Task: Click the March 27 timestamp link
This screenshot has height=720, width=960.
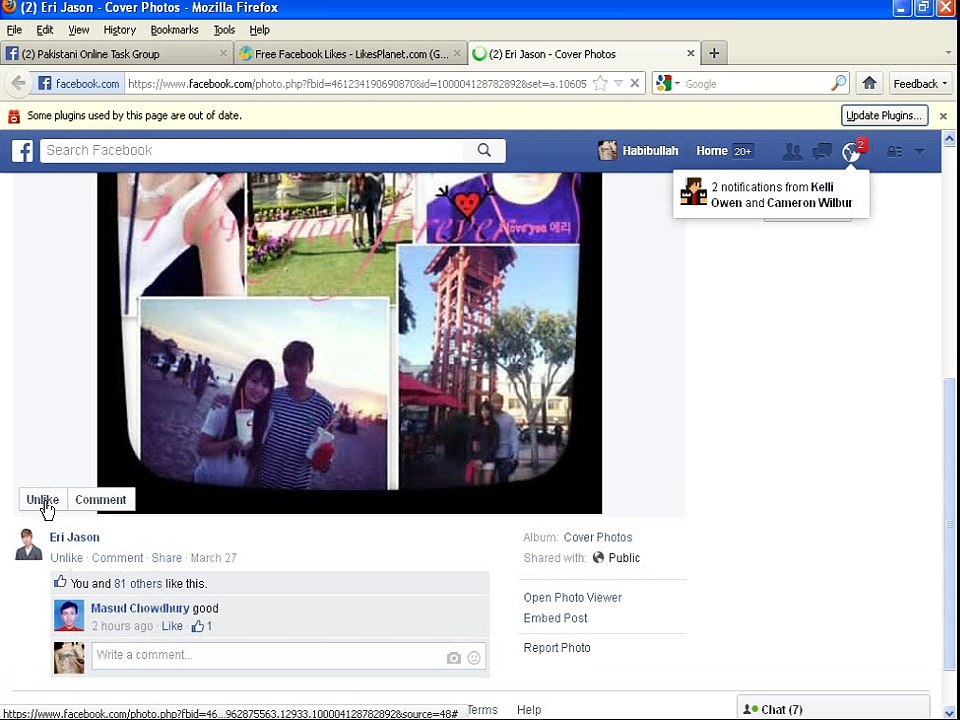Action: click(214, 558)
